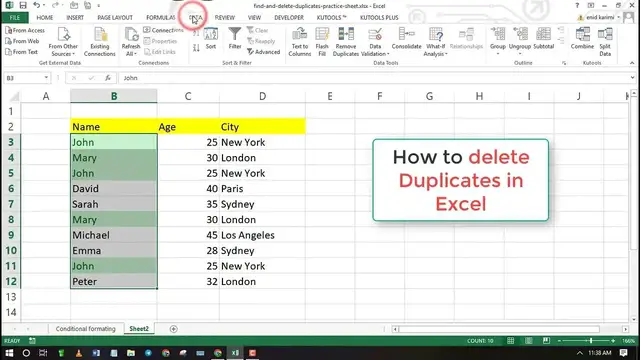640x360 pixels.
Task: Switch to PAGE LAYOUT tab
Action: 115,18
